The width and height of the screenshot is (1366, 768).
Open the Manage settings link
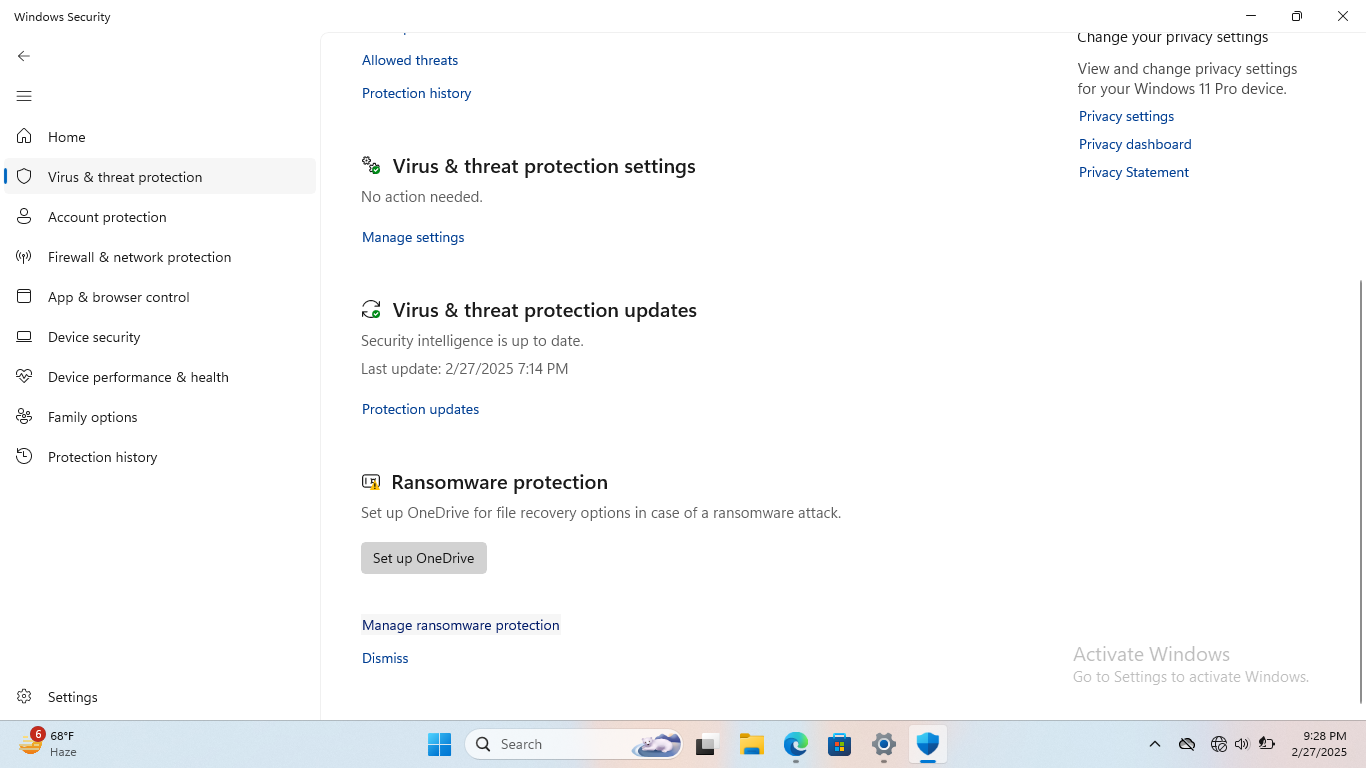click(x=413, y=237)
